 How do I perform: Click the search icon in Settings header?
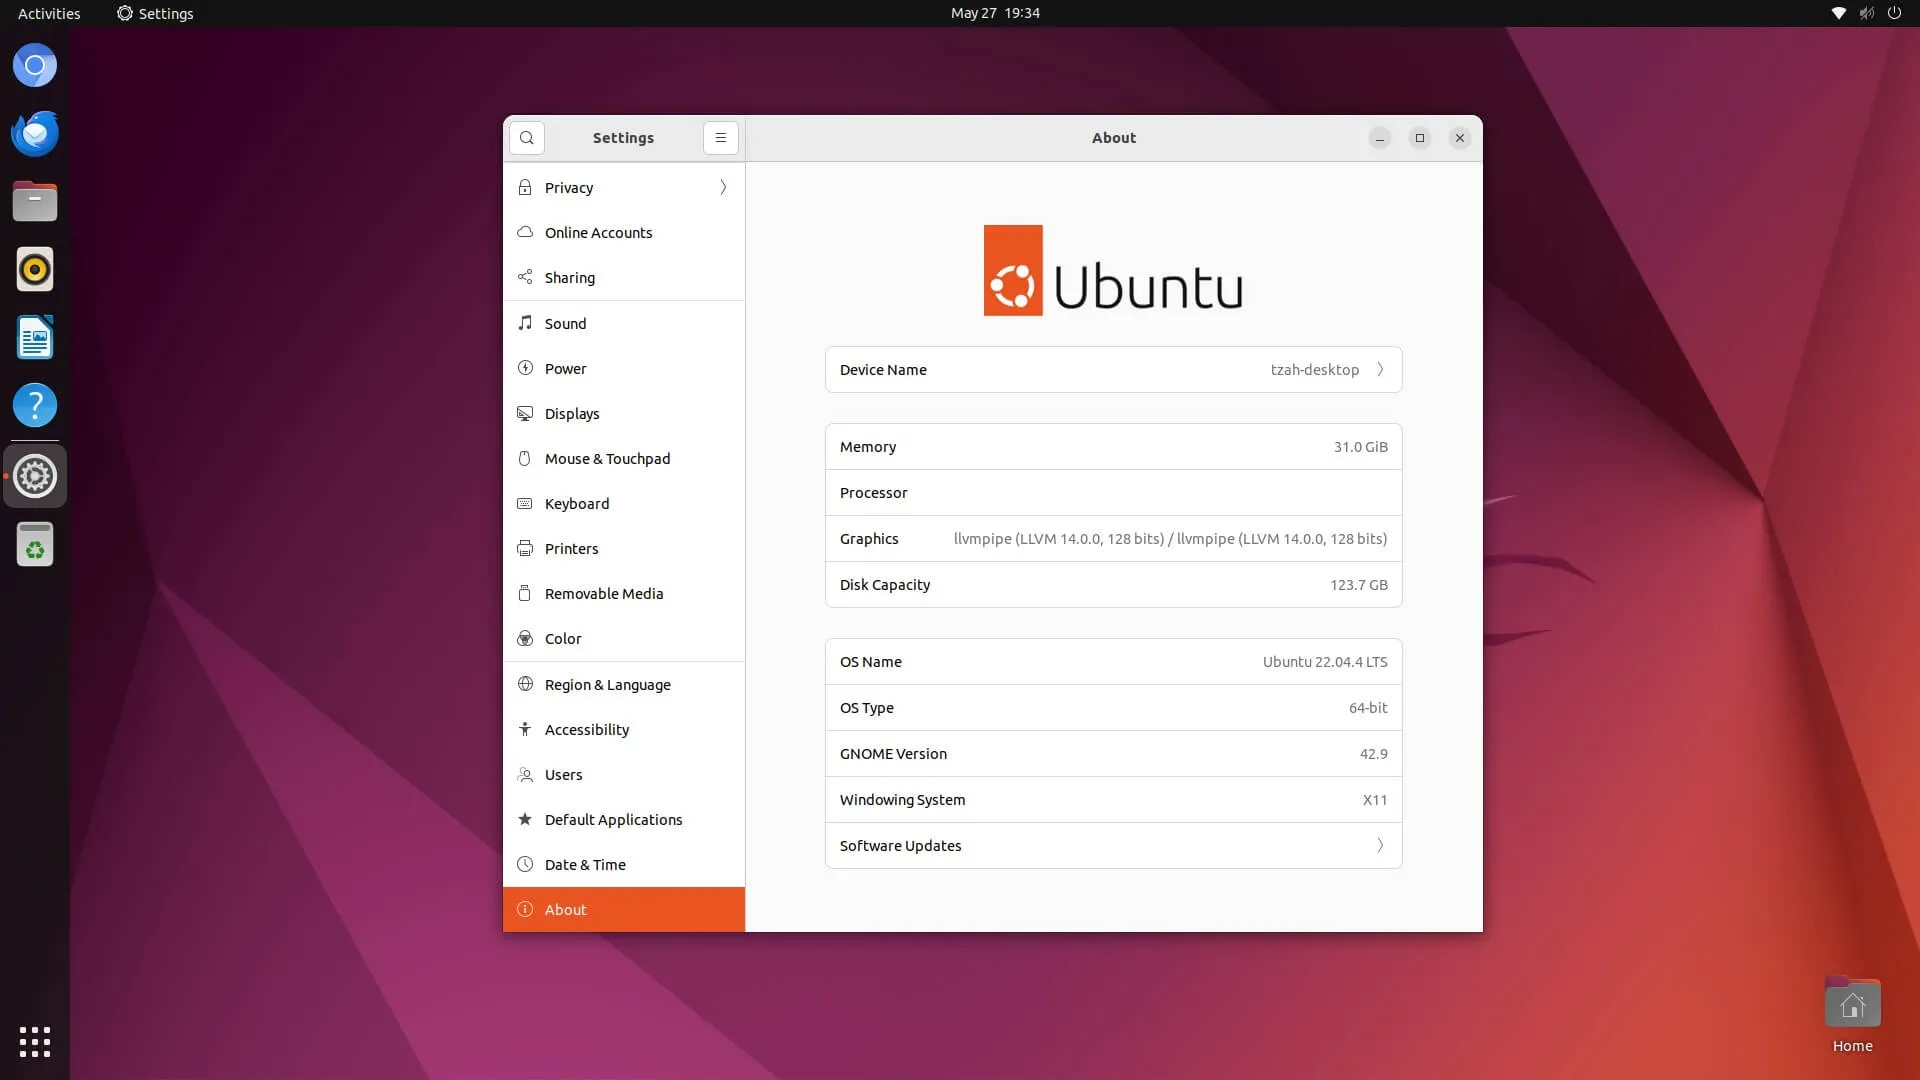[527, 138]
